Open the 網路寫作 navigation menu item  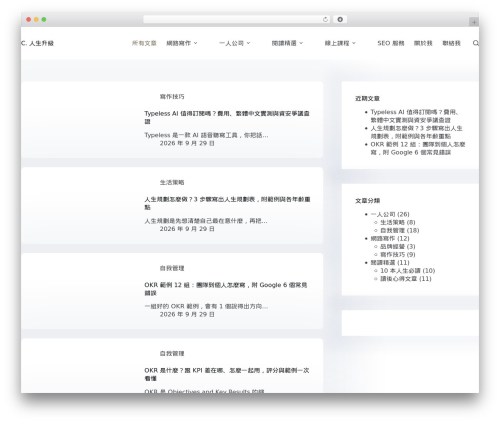[x=179, y=43]
